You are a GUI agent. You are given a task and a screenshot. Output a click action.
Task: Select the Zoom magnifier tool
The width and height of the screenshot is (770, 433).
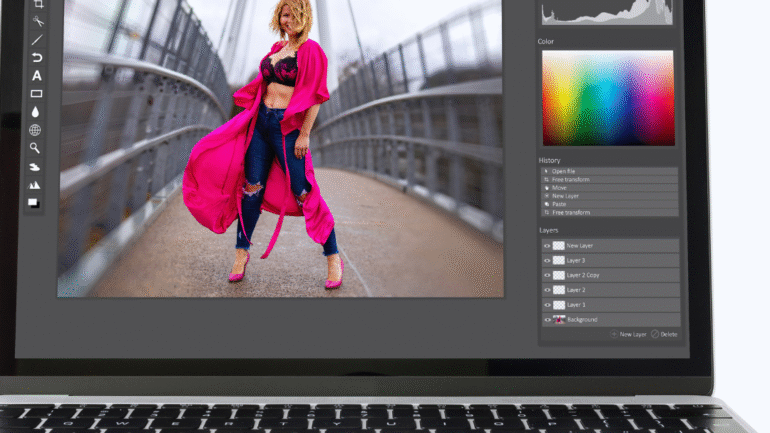point(34,148)
